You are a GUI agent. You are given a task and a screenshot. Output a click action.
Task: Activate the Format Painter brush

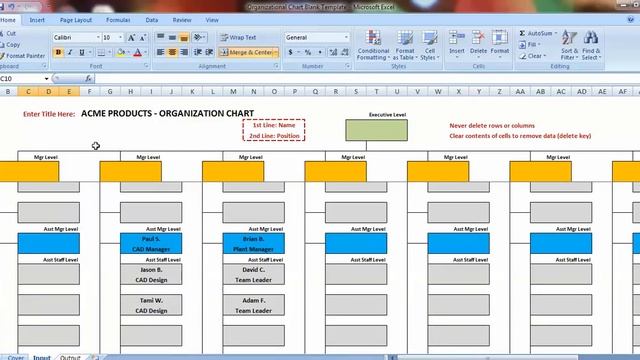click(x=23, y=56)
